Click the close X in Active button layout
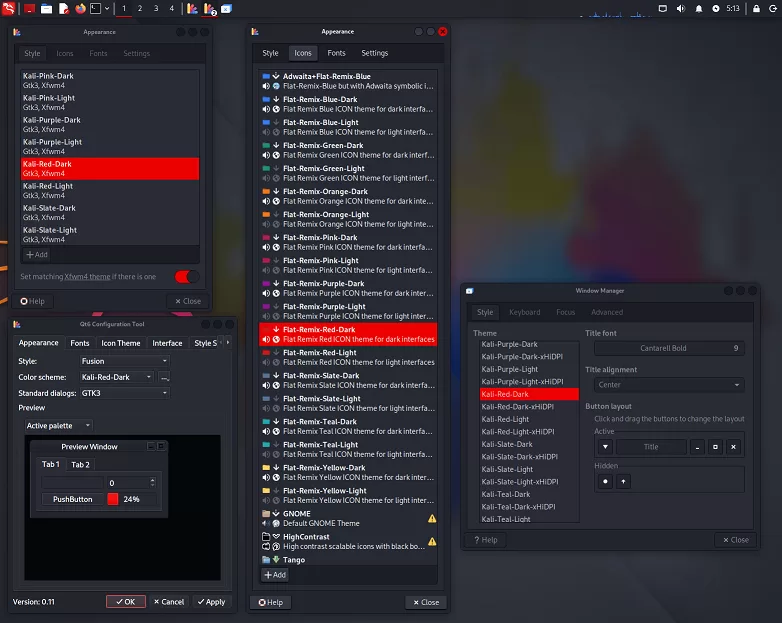The width and height of the screenshot is (782, 623). coord(733,447)
